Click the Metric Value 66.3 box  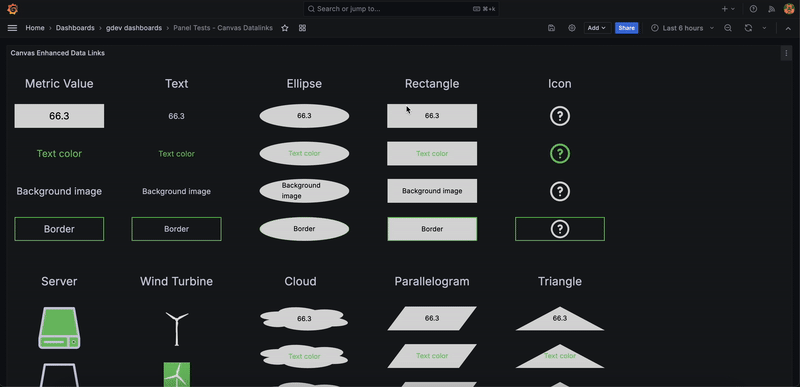[x=59, y=116]
